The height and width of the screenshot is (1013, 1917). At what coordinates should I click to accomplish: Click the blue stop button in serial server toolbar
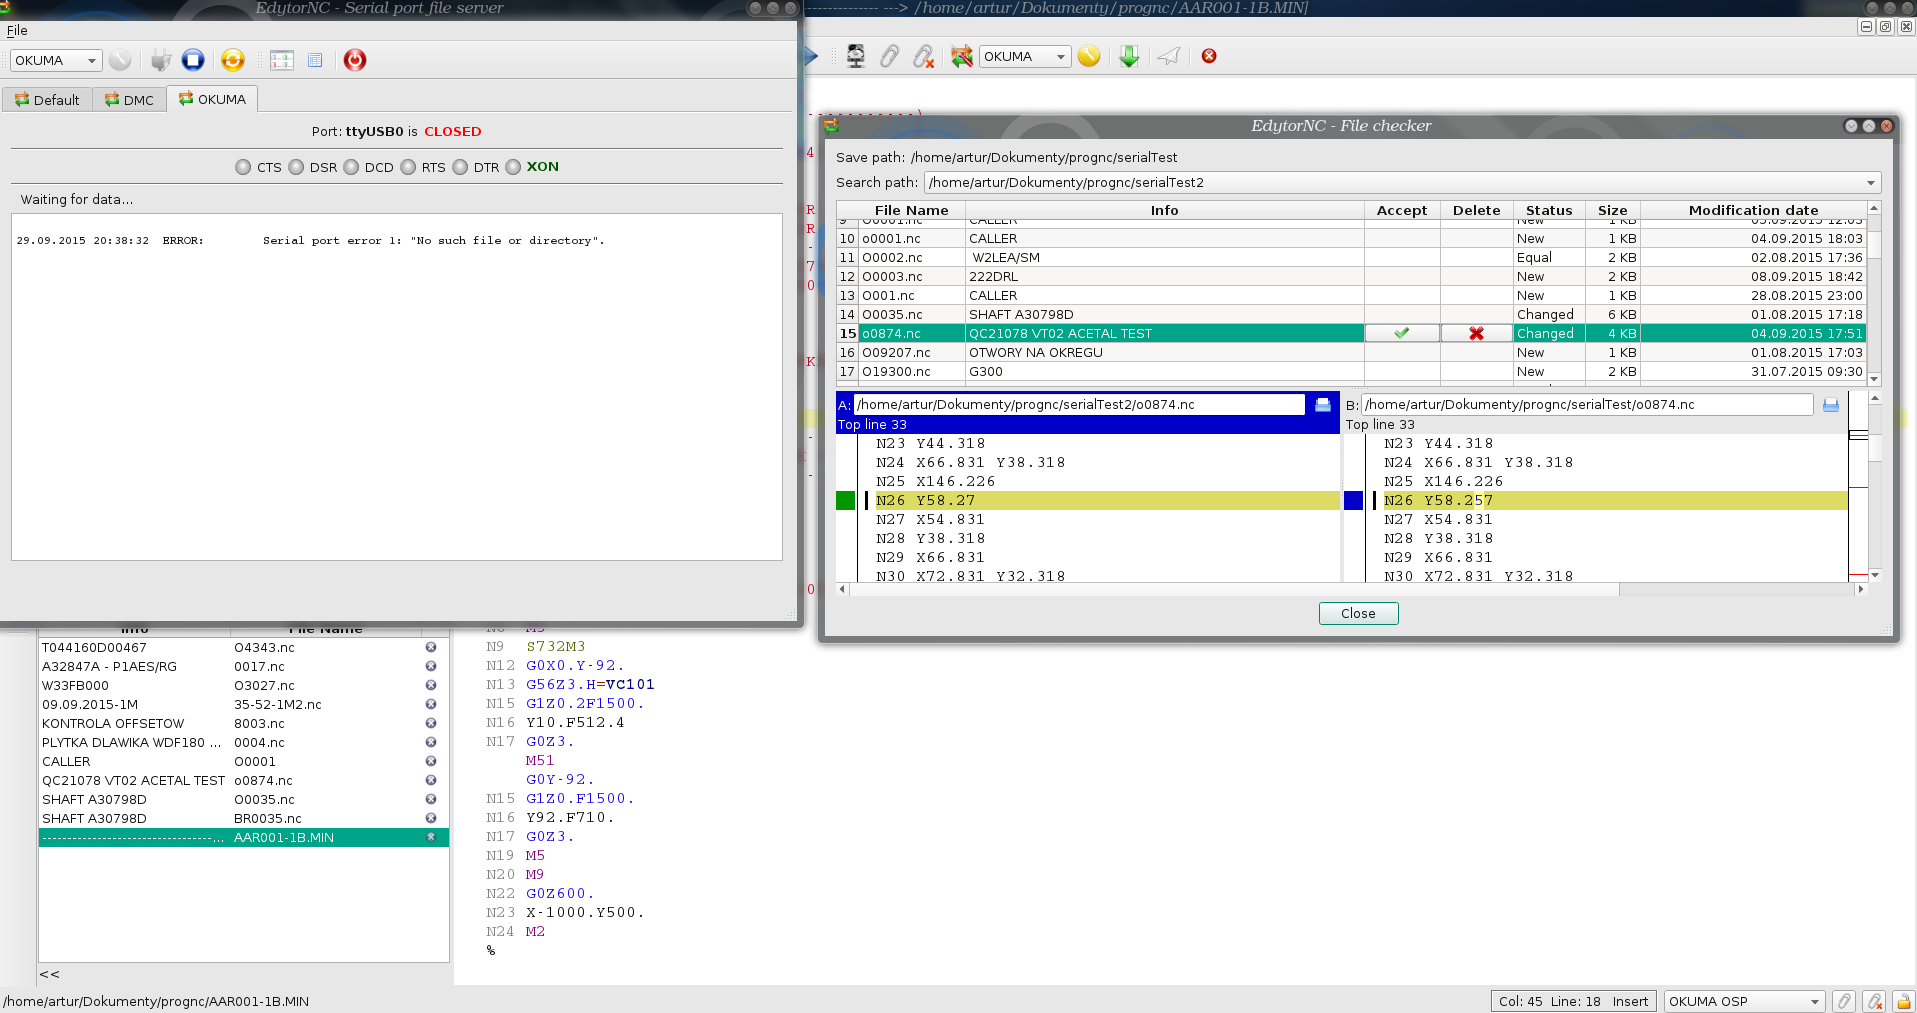[x=193, y=60]
